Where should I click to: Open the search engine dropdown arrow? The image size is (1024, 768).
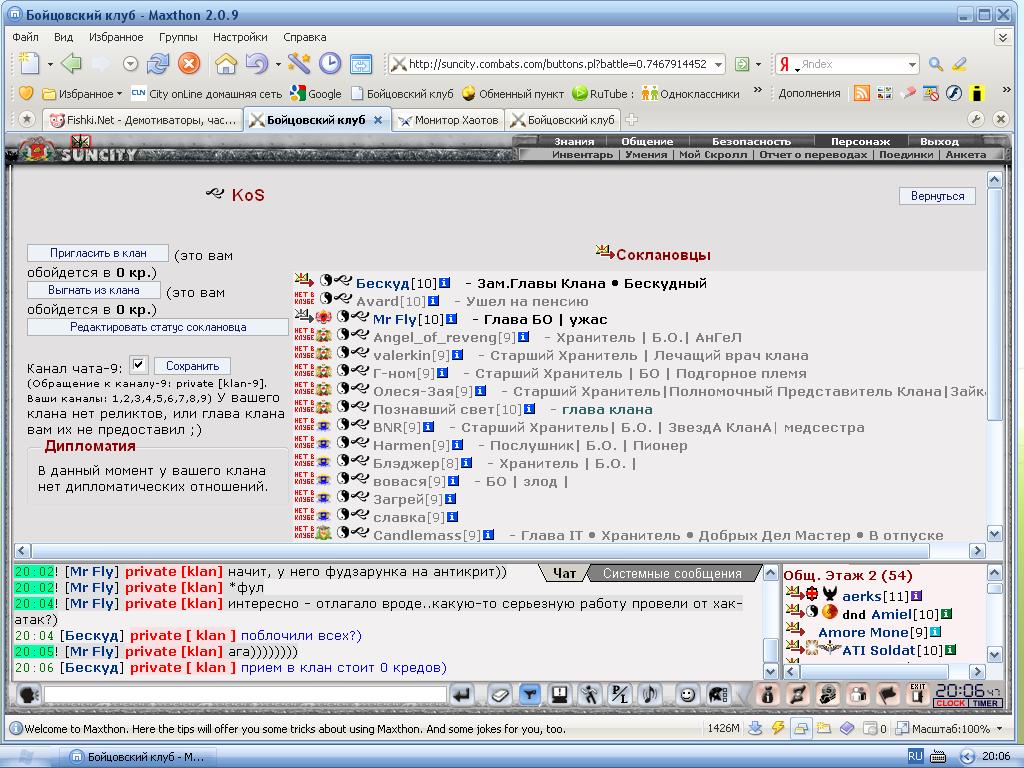tap(912, 64)
